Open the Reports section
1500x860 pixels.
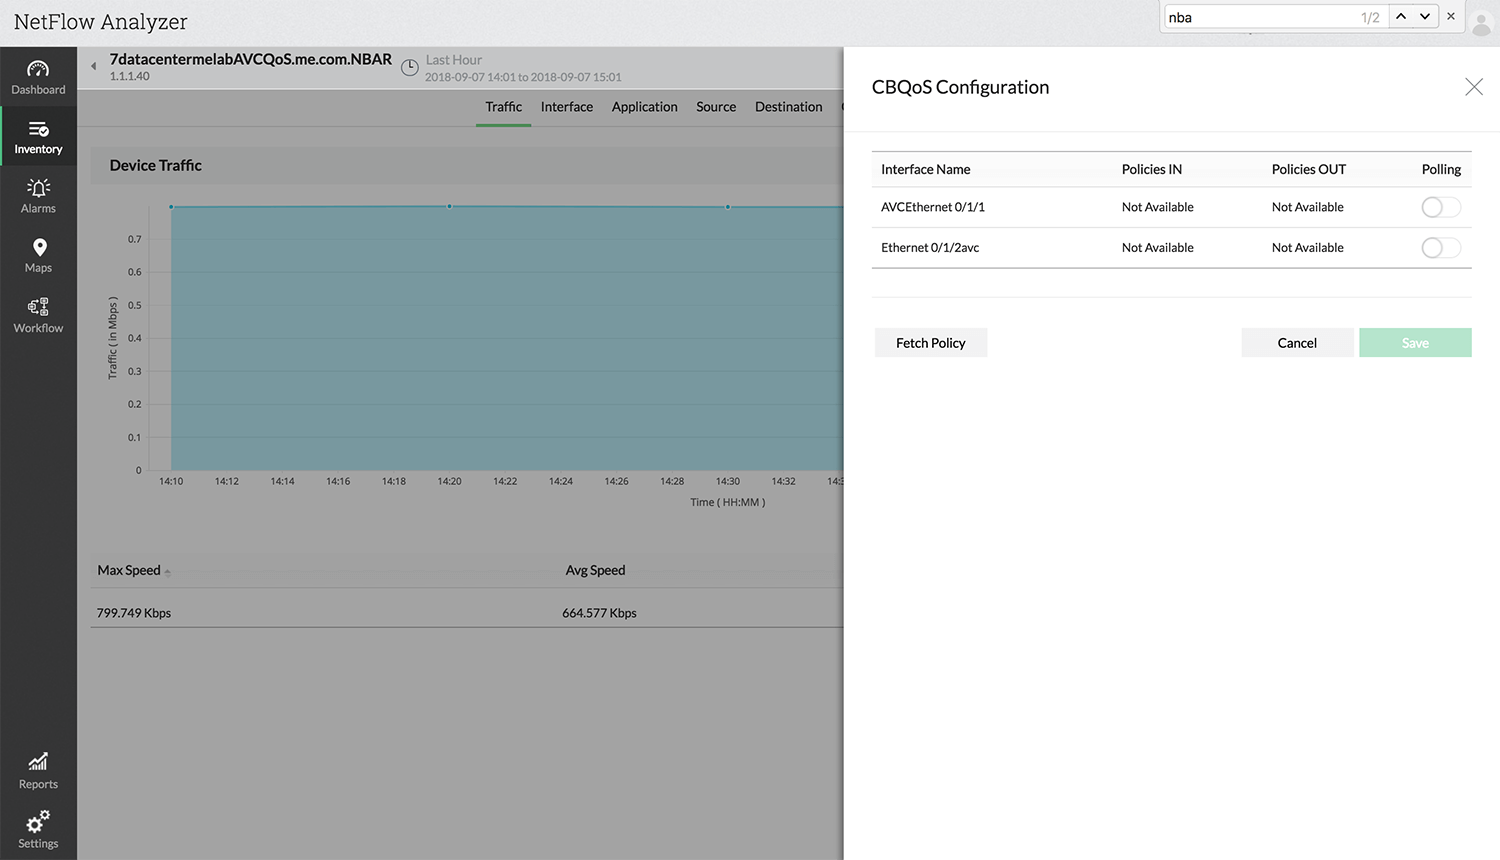38,770
